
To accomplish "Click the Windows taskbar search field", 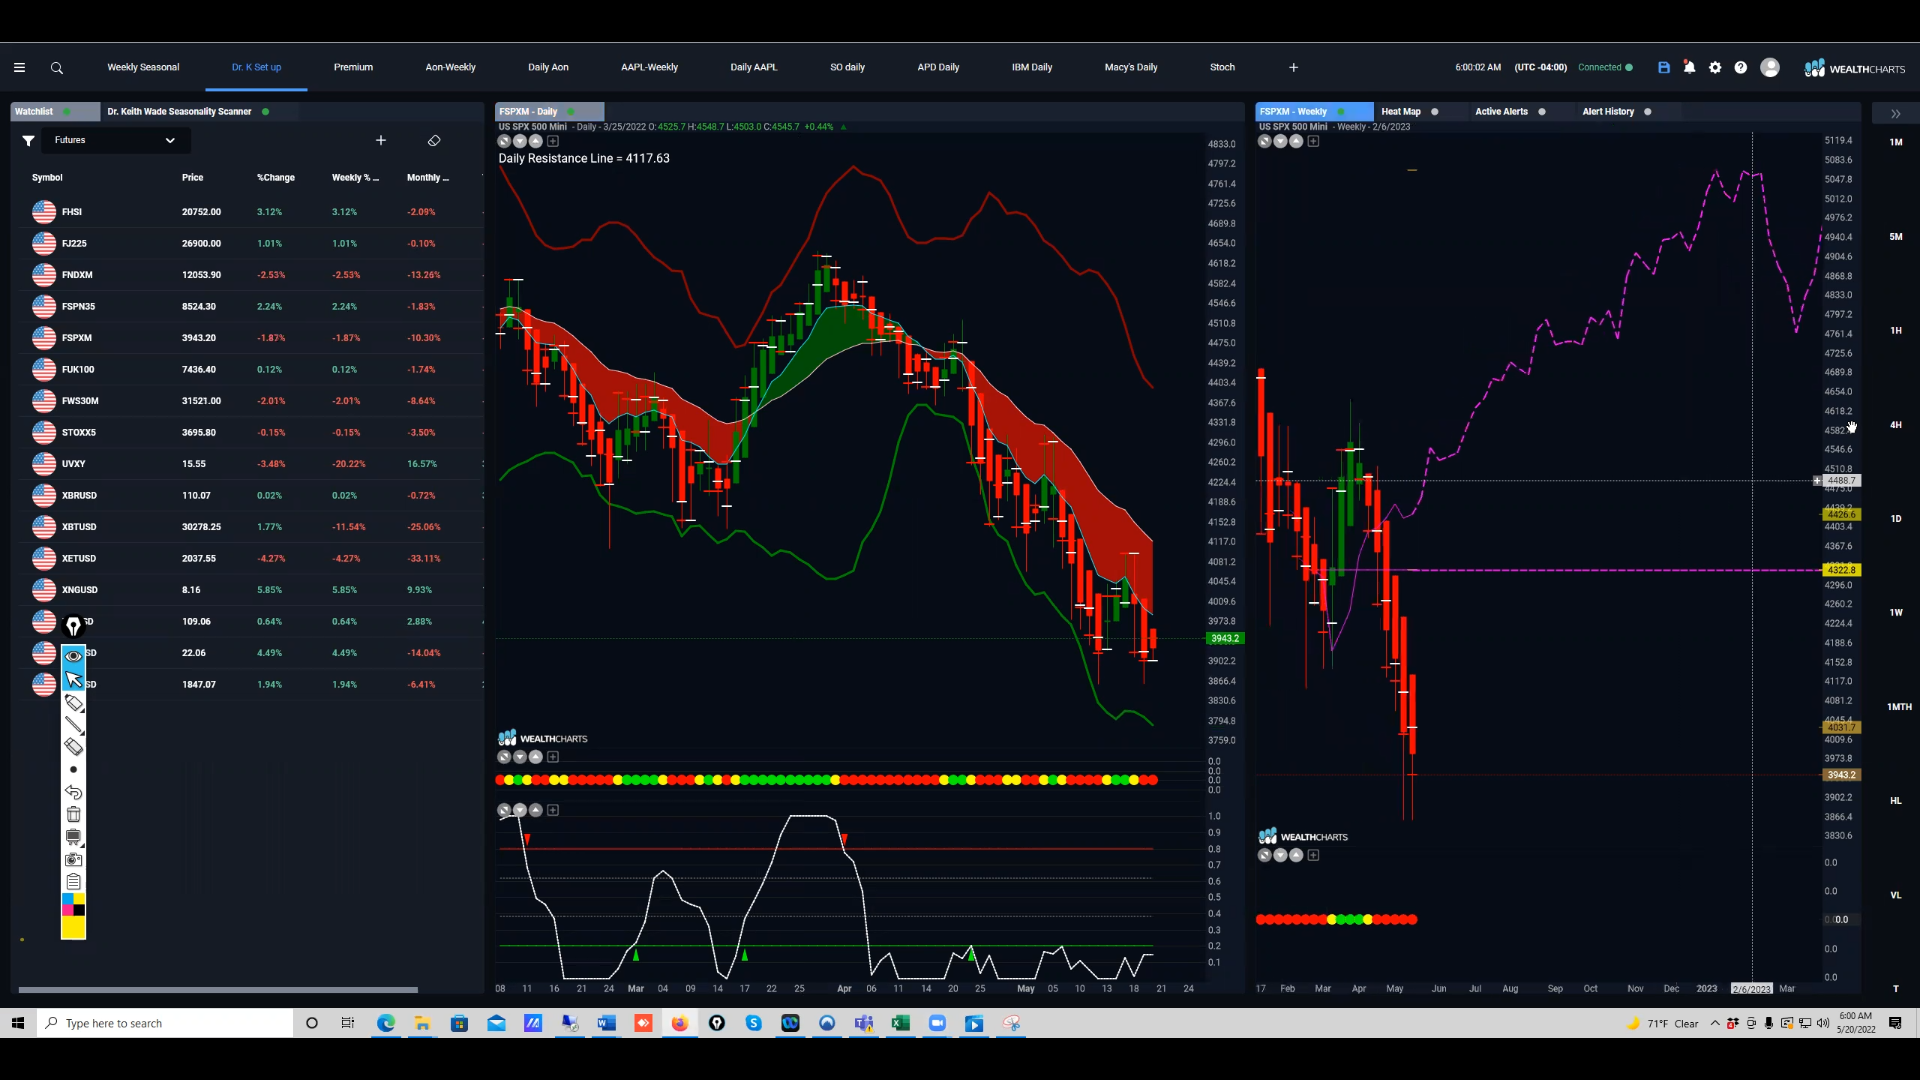I will pyautogui.click(x=165, y=1023).
